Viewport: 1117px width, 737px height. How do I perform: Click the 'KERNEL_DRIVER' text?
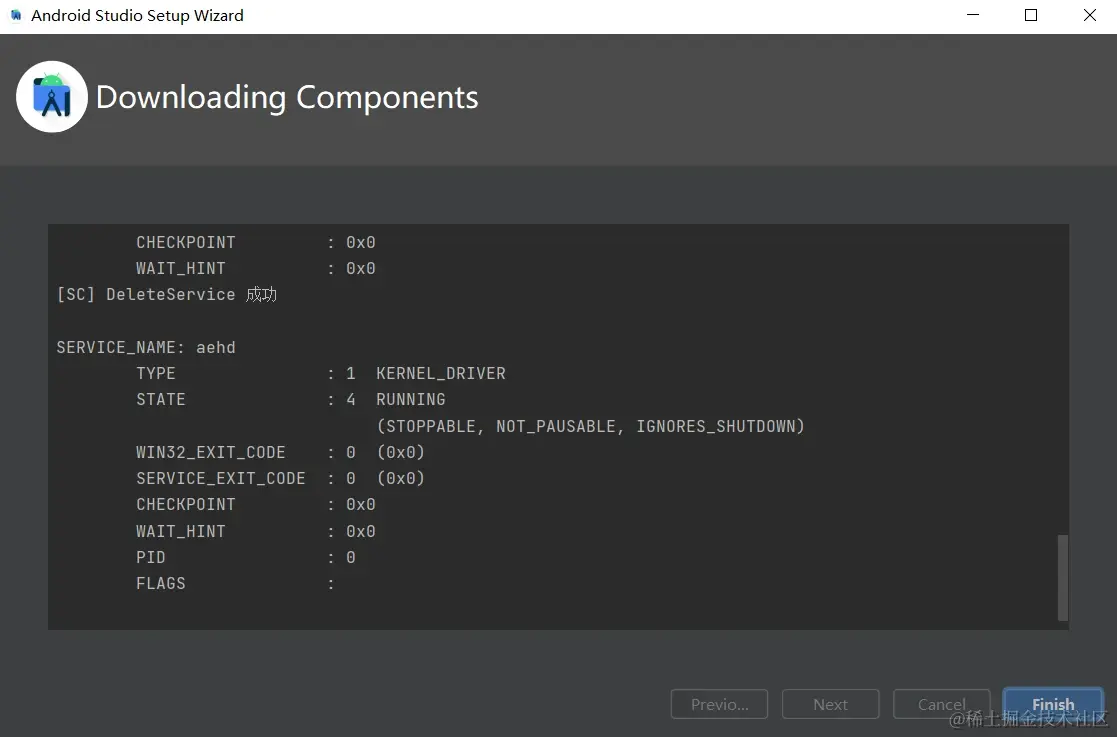pyautogui.click(x=441, y=374)
